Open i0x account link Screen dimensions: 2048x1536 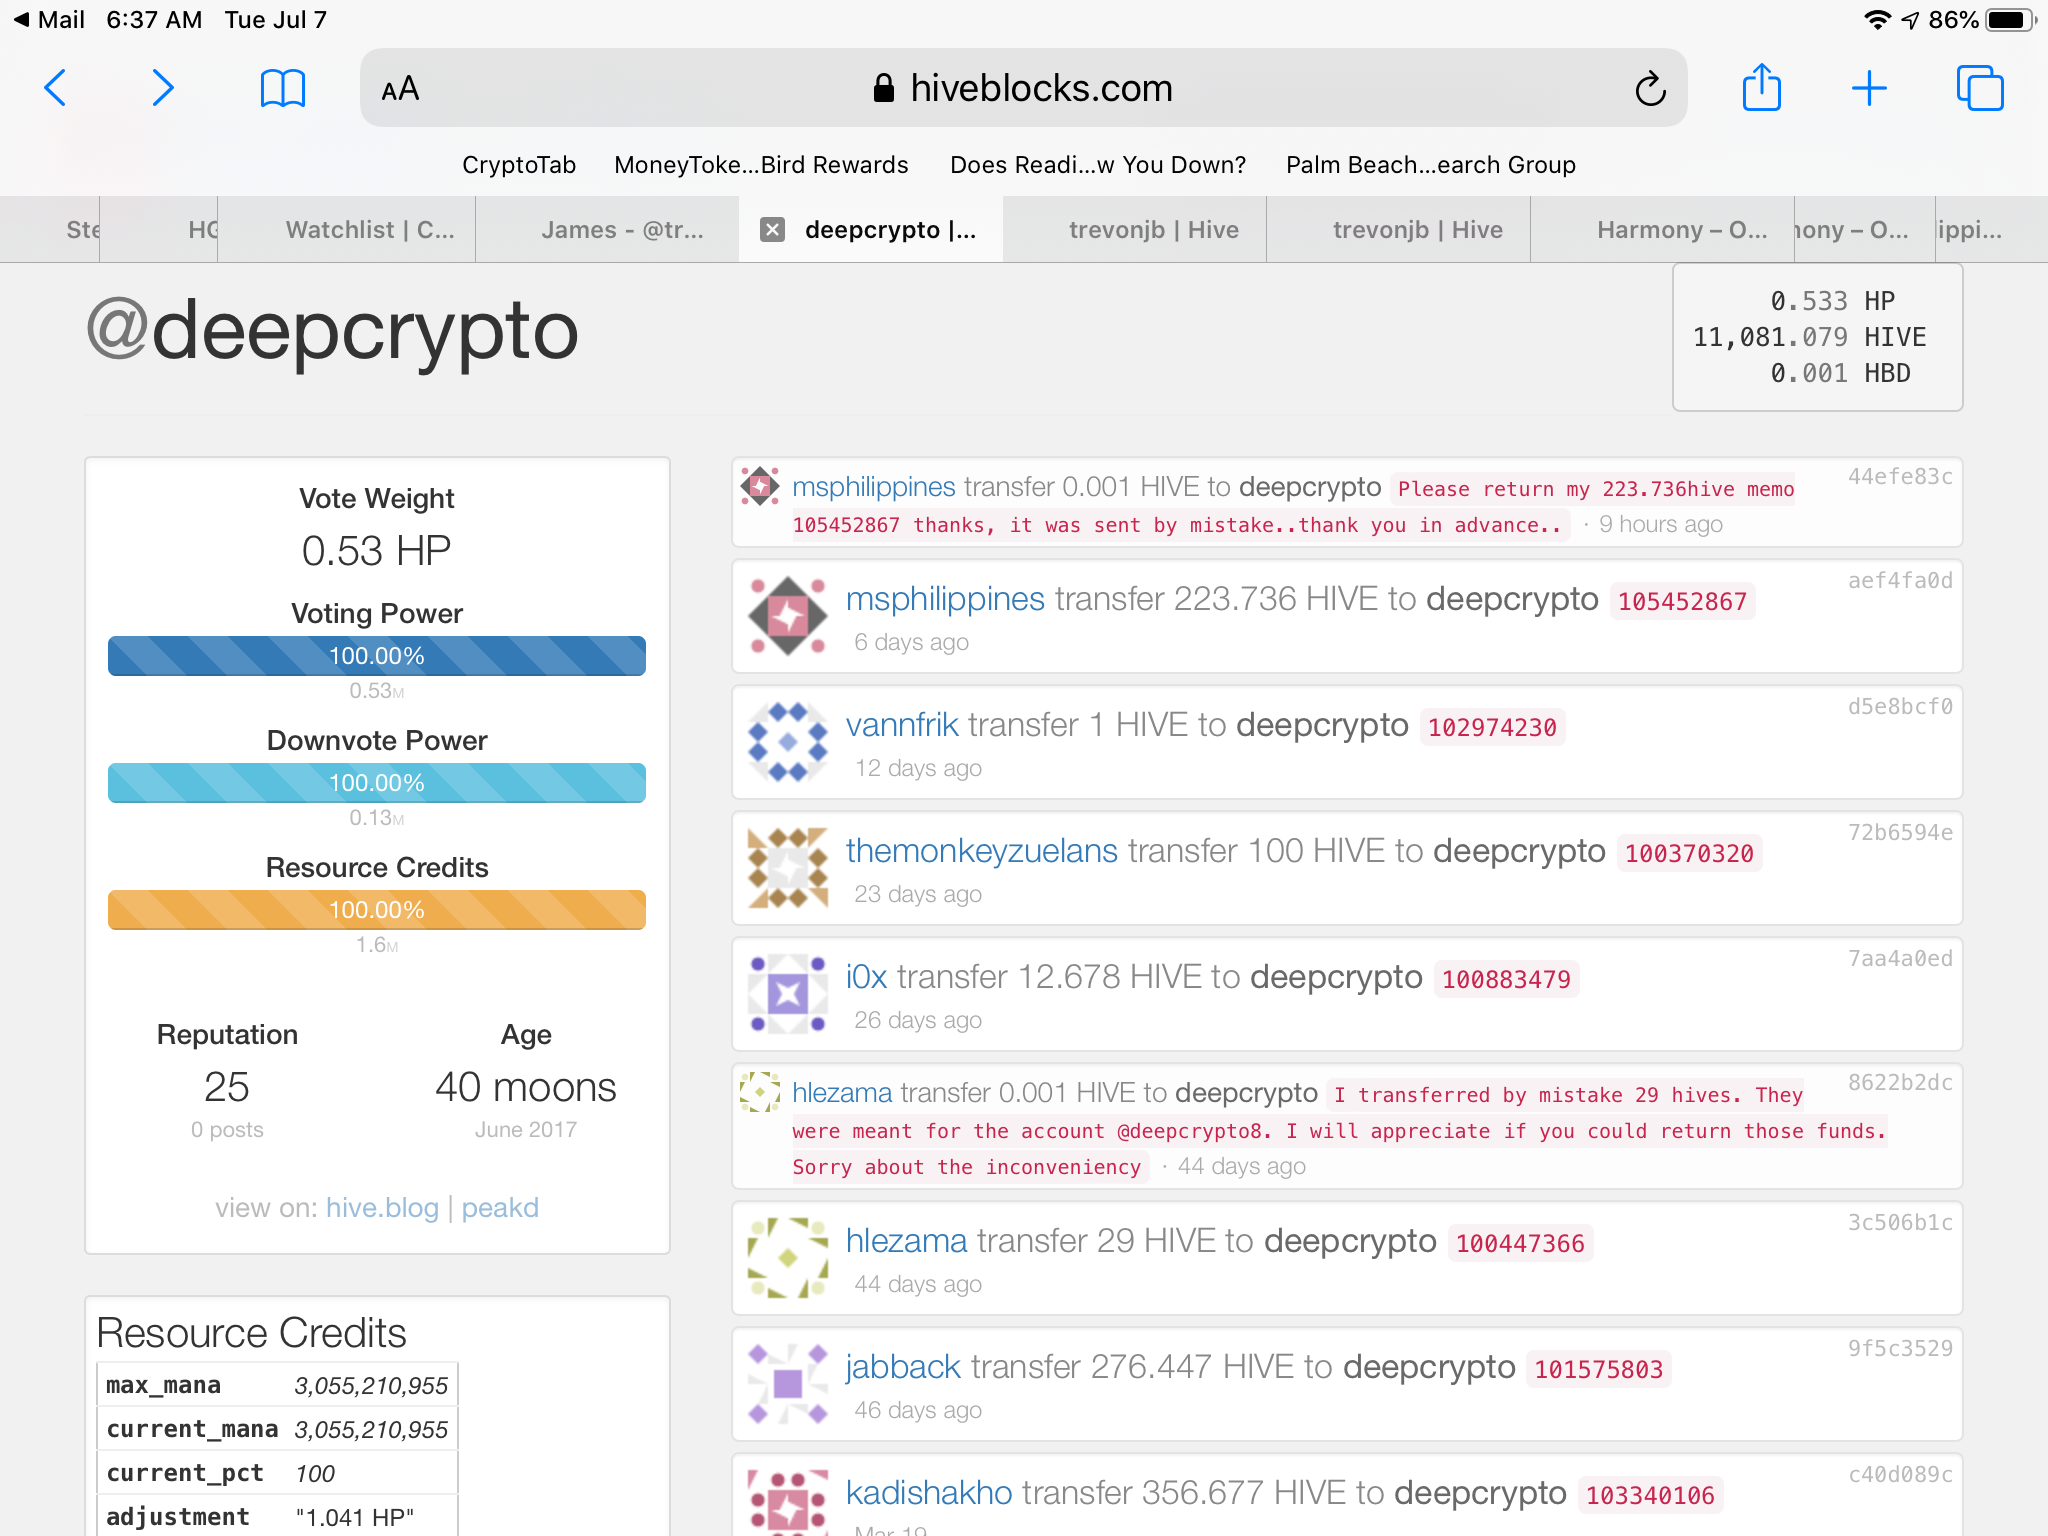pos(866,977)
